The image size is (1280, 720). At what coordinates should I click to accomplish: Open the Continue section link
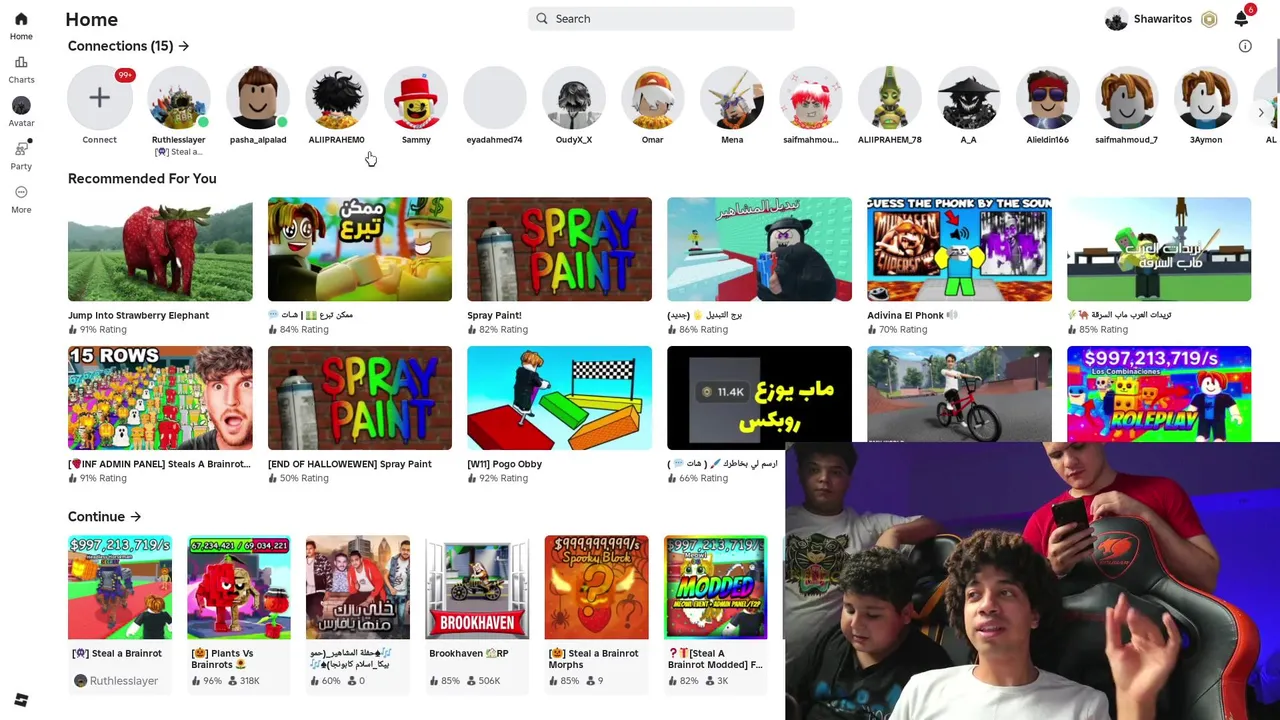click(x=104, y=517)
